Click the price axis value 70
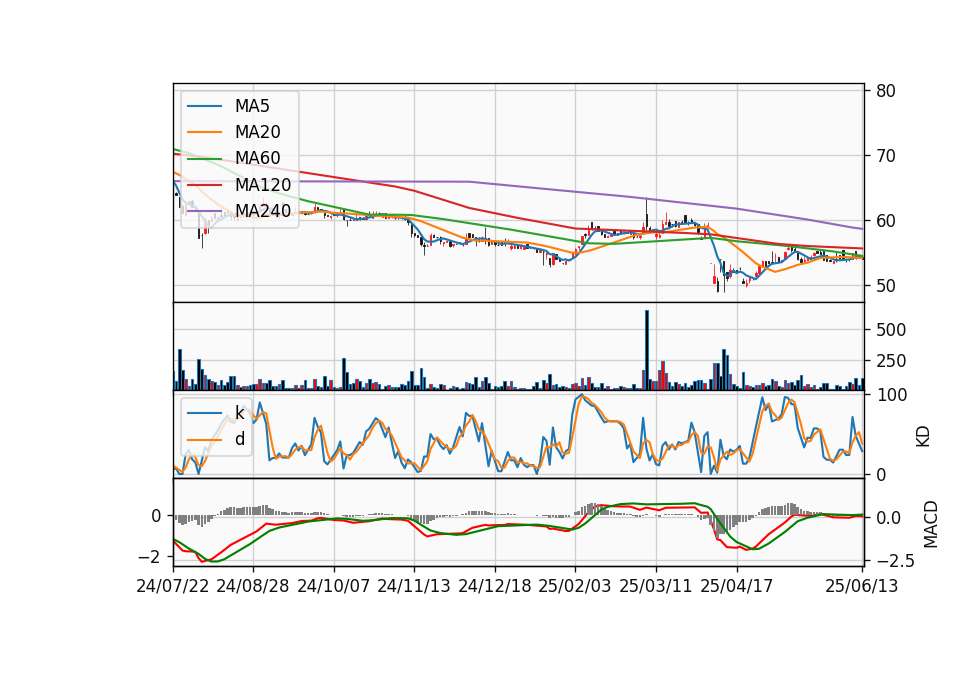960x690 pixels. pyautogui.click(x=886, y=156)
